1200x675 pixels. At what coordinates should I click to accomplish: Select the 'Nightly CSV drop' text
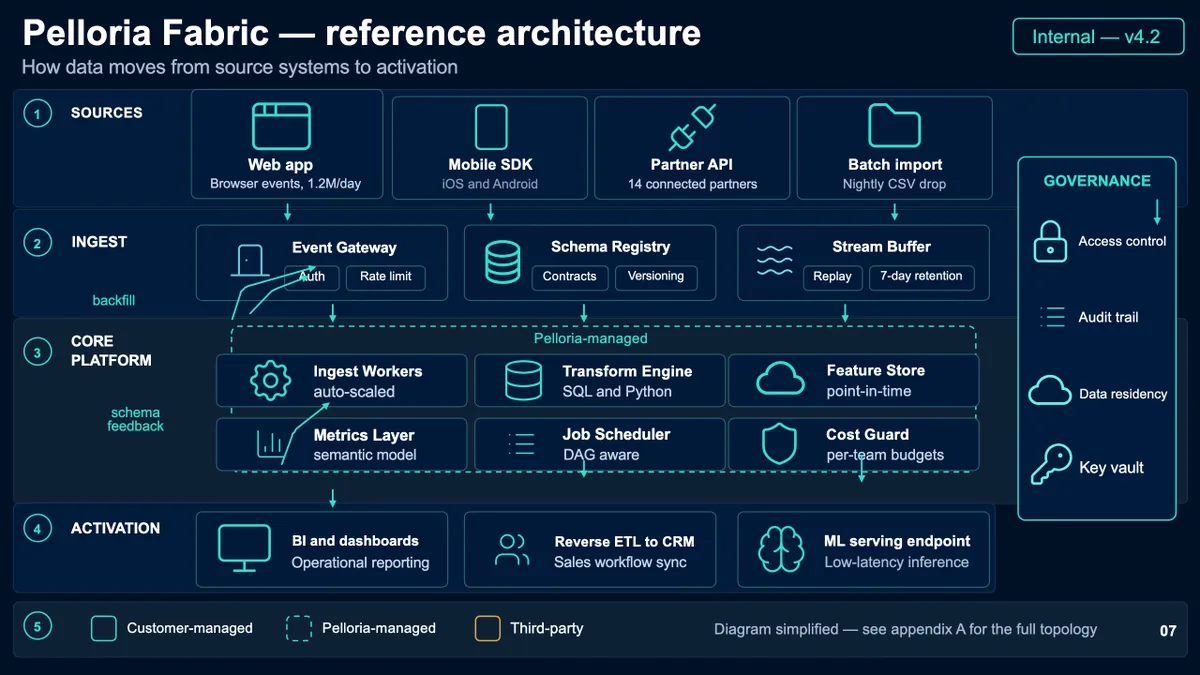pos(894,184)
